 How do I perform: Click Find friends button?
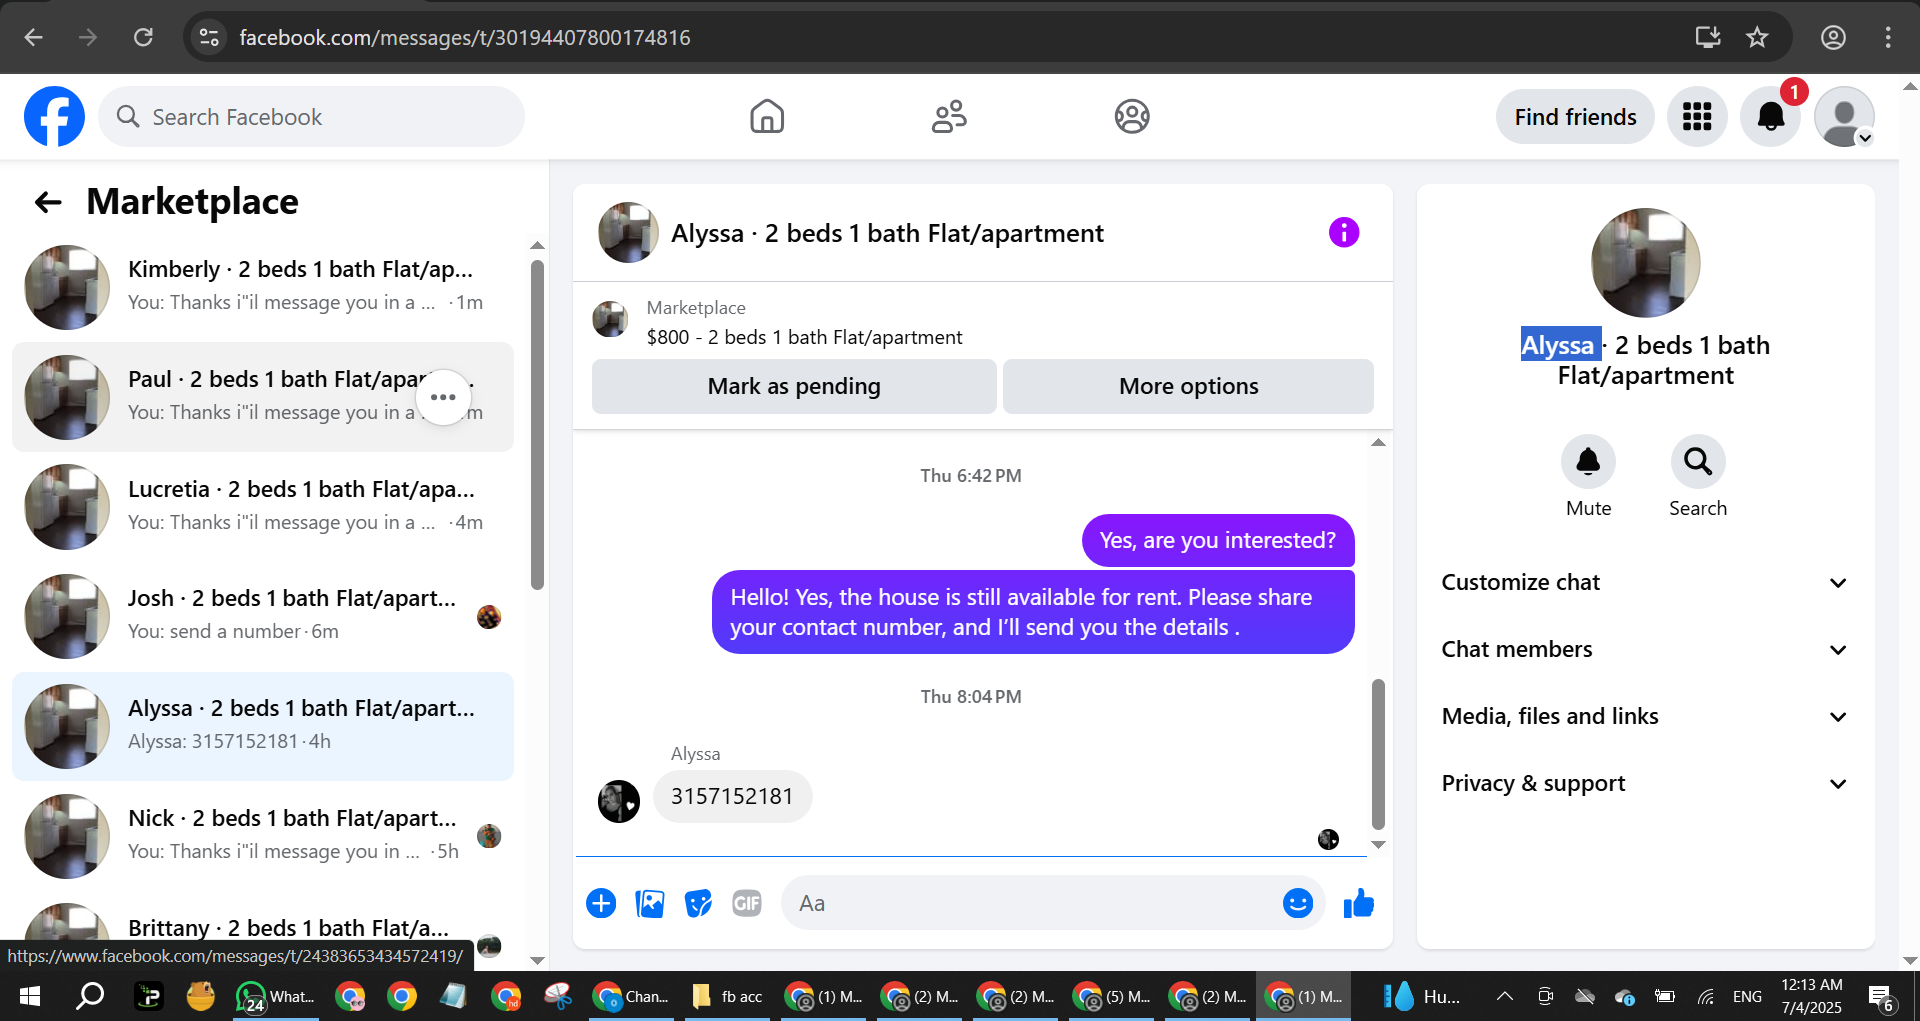coord(1575,117)
